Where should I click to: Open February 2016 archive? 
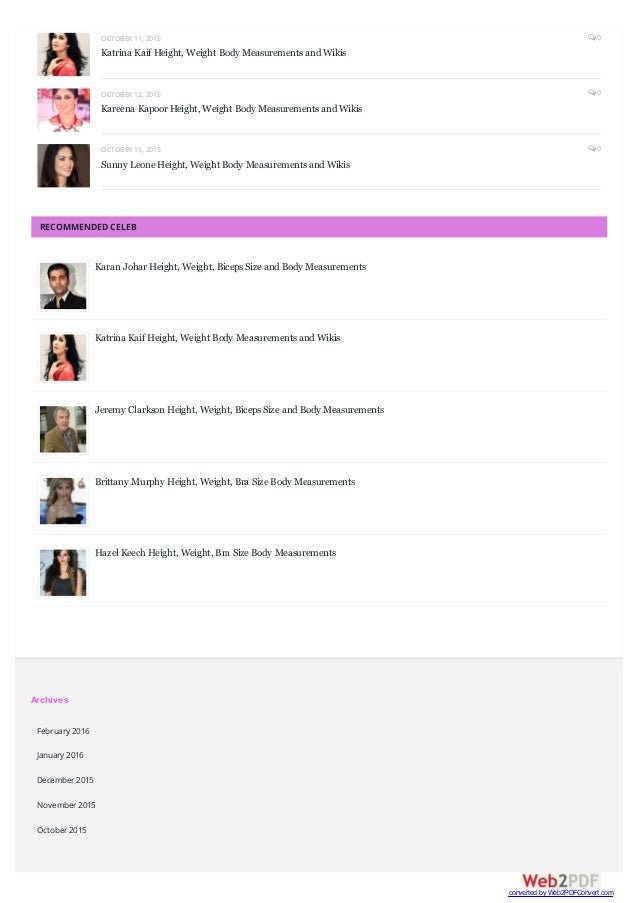63,731
